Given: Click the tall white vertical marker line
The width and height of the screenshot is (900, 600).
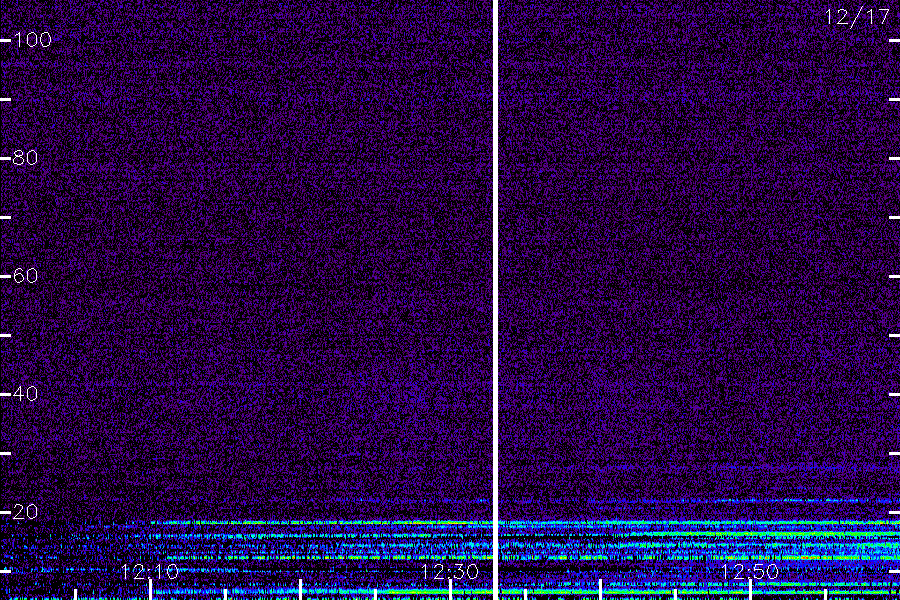Looking at the screenshot, I should pyautogui.click(x=495, y=300).
